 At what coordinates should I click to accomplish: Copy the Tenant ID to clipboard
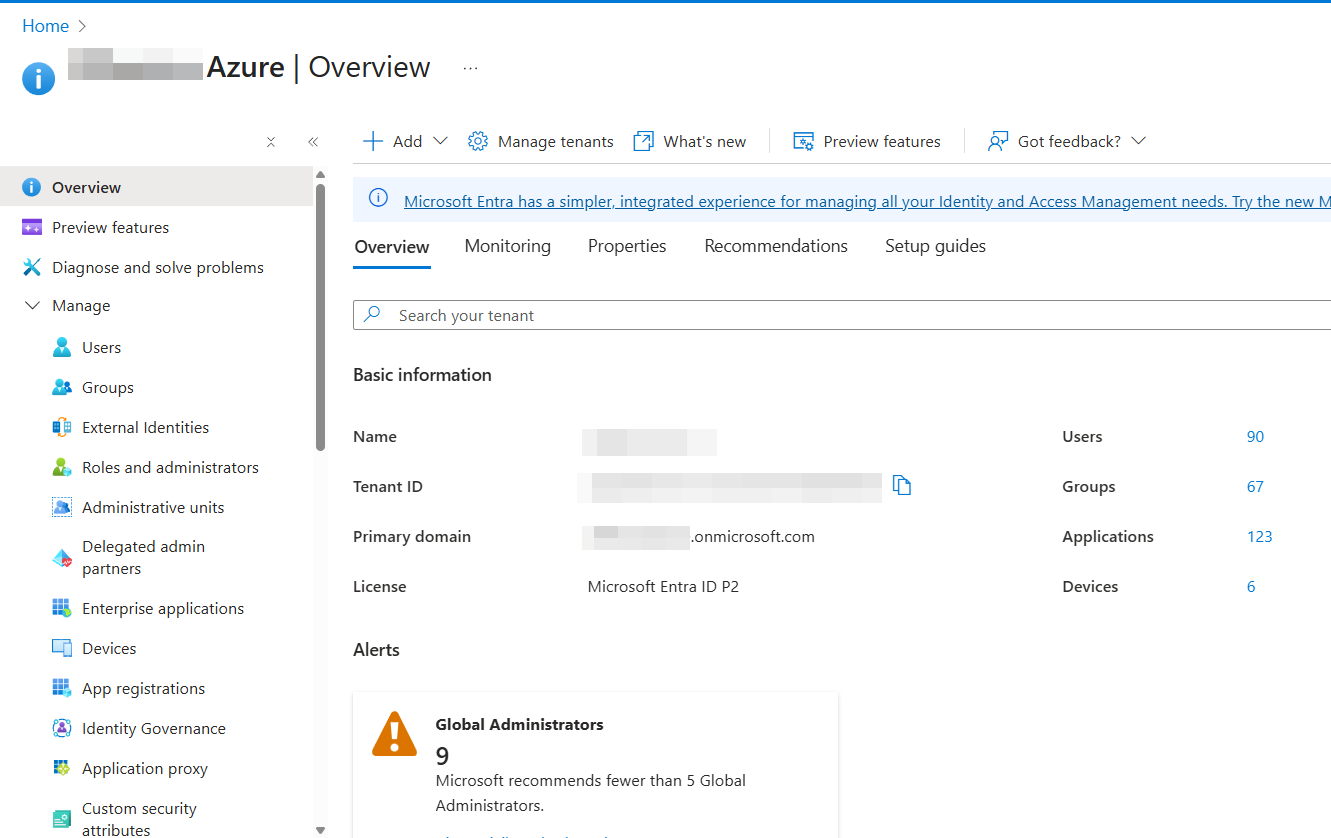(902, 486)
